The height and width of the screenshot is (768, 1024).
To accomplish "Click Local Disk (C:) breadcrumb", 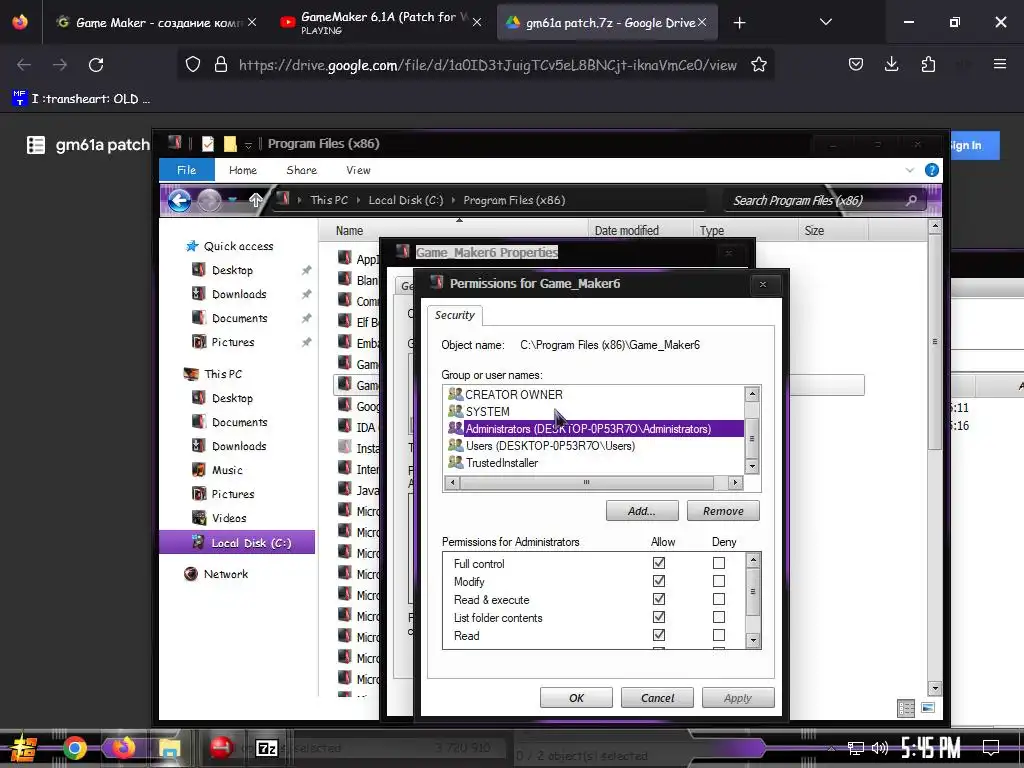I will pyautogui.click(x=406, y=200).
